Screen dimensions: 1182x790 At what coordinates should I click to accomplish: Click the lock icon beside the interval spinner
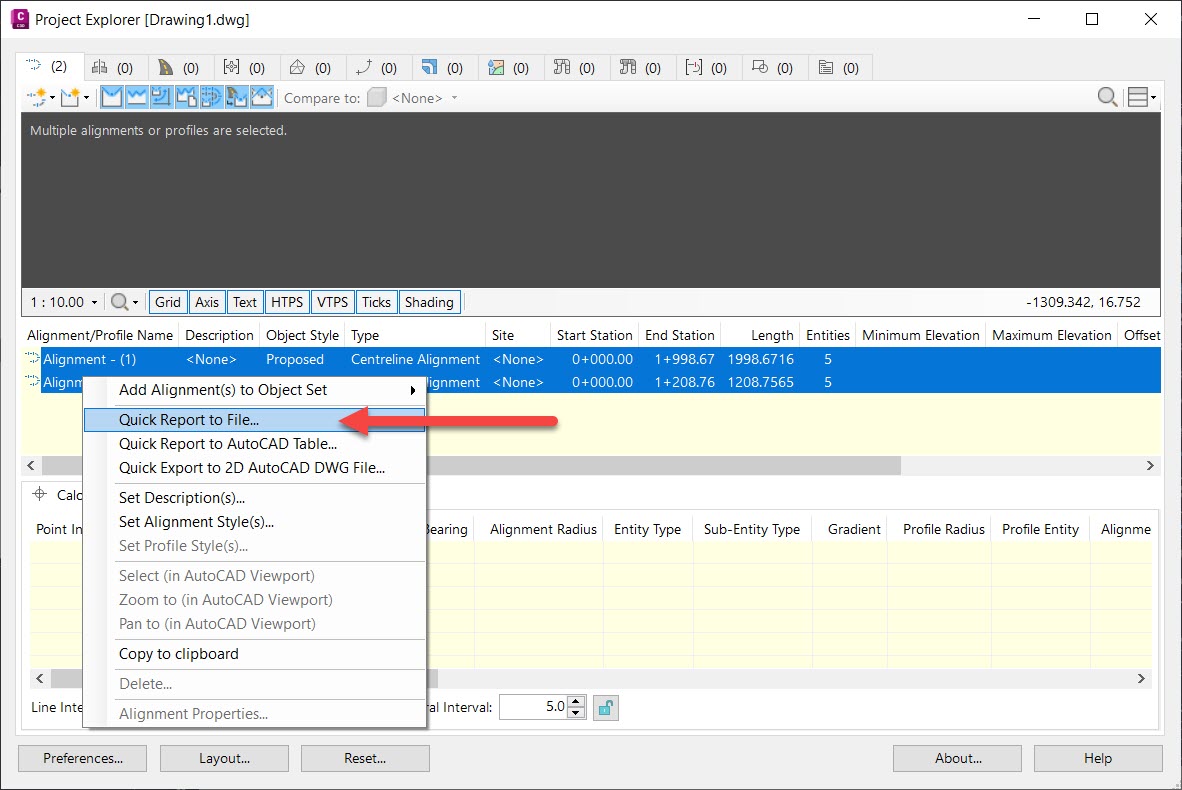click(605, 707)
